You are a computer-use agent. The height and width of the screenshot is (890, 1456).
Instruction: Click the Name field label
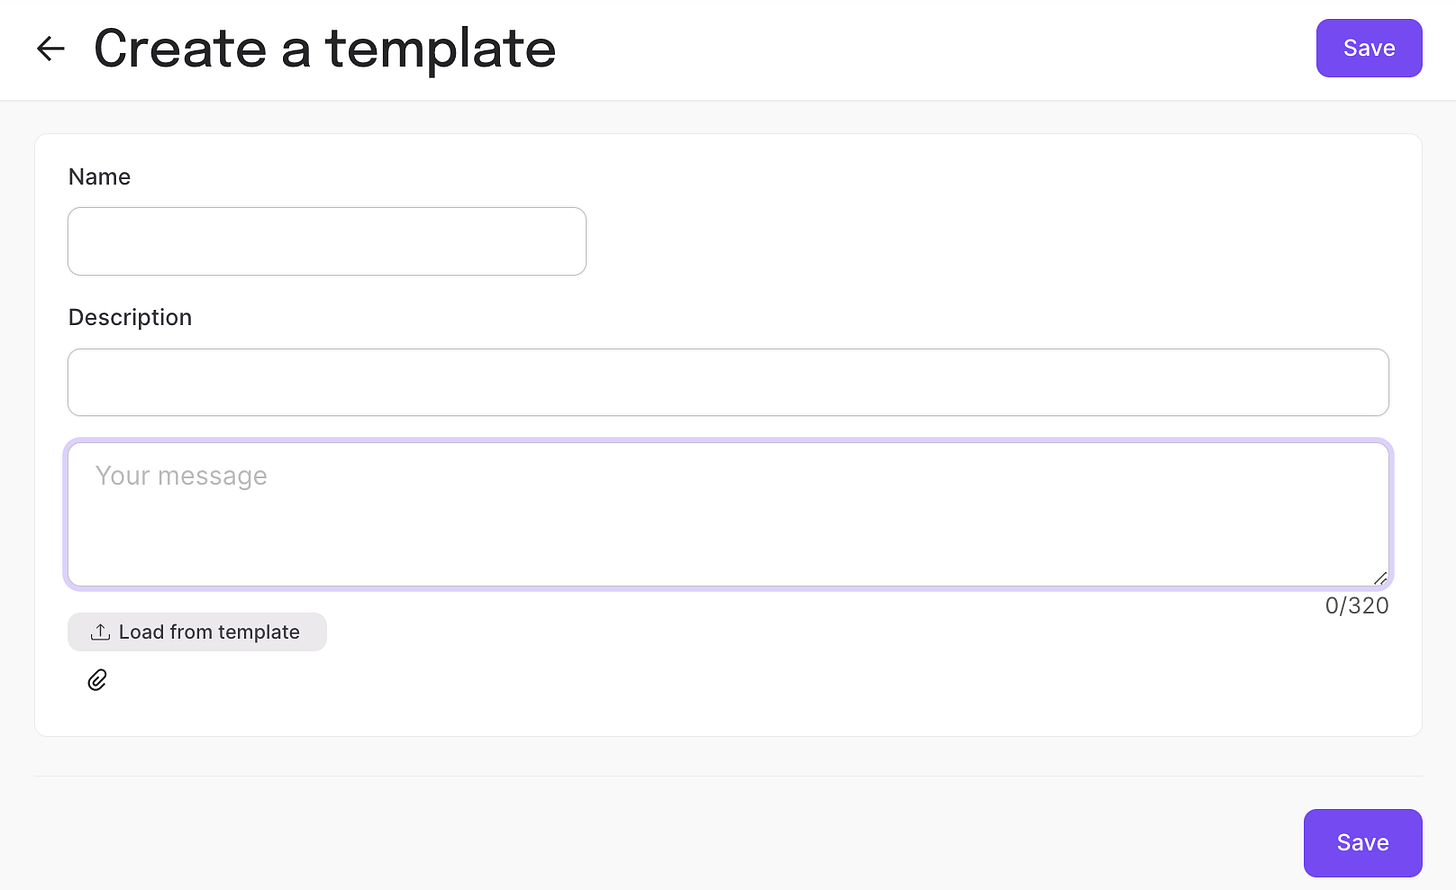99,177
